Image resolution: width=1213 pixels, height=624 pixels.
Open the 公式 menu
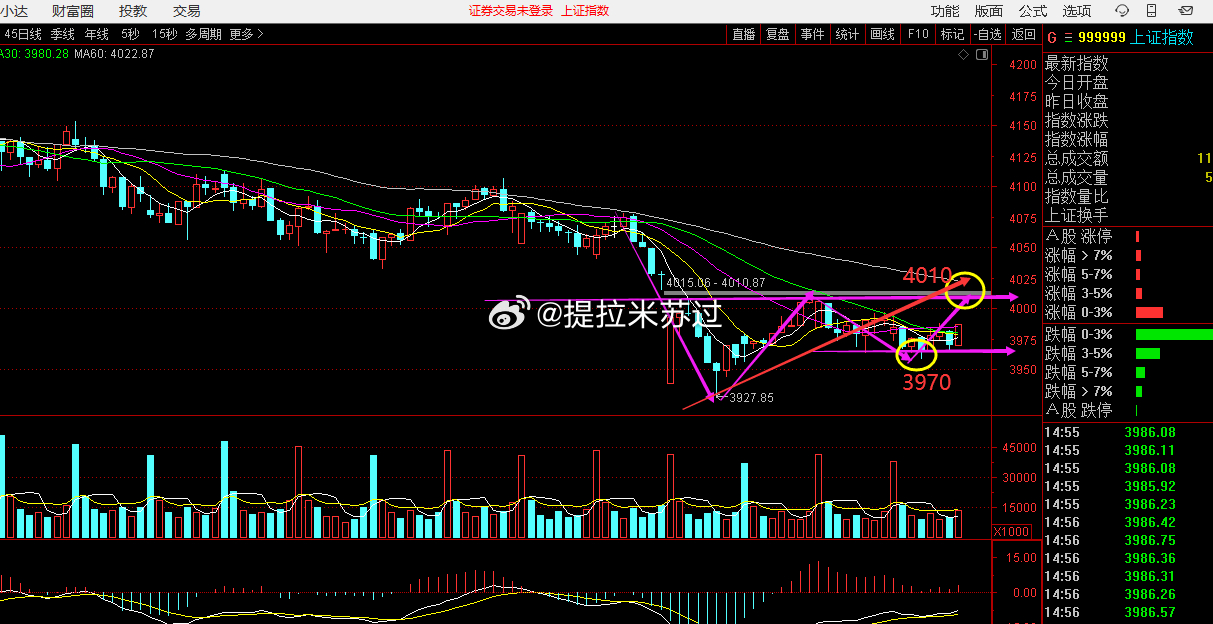[1033, 11]
